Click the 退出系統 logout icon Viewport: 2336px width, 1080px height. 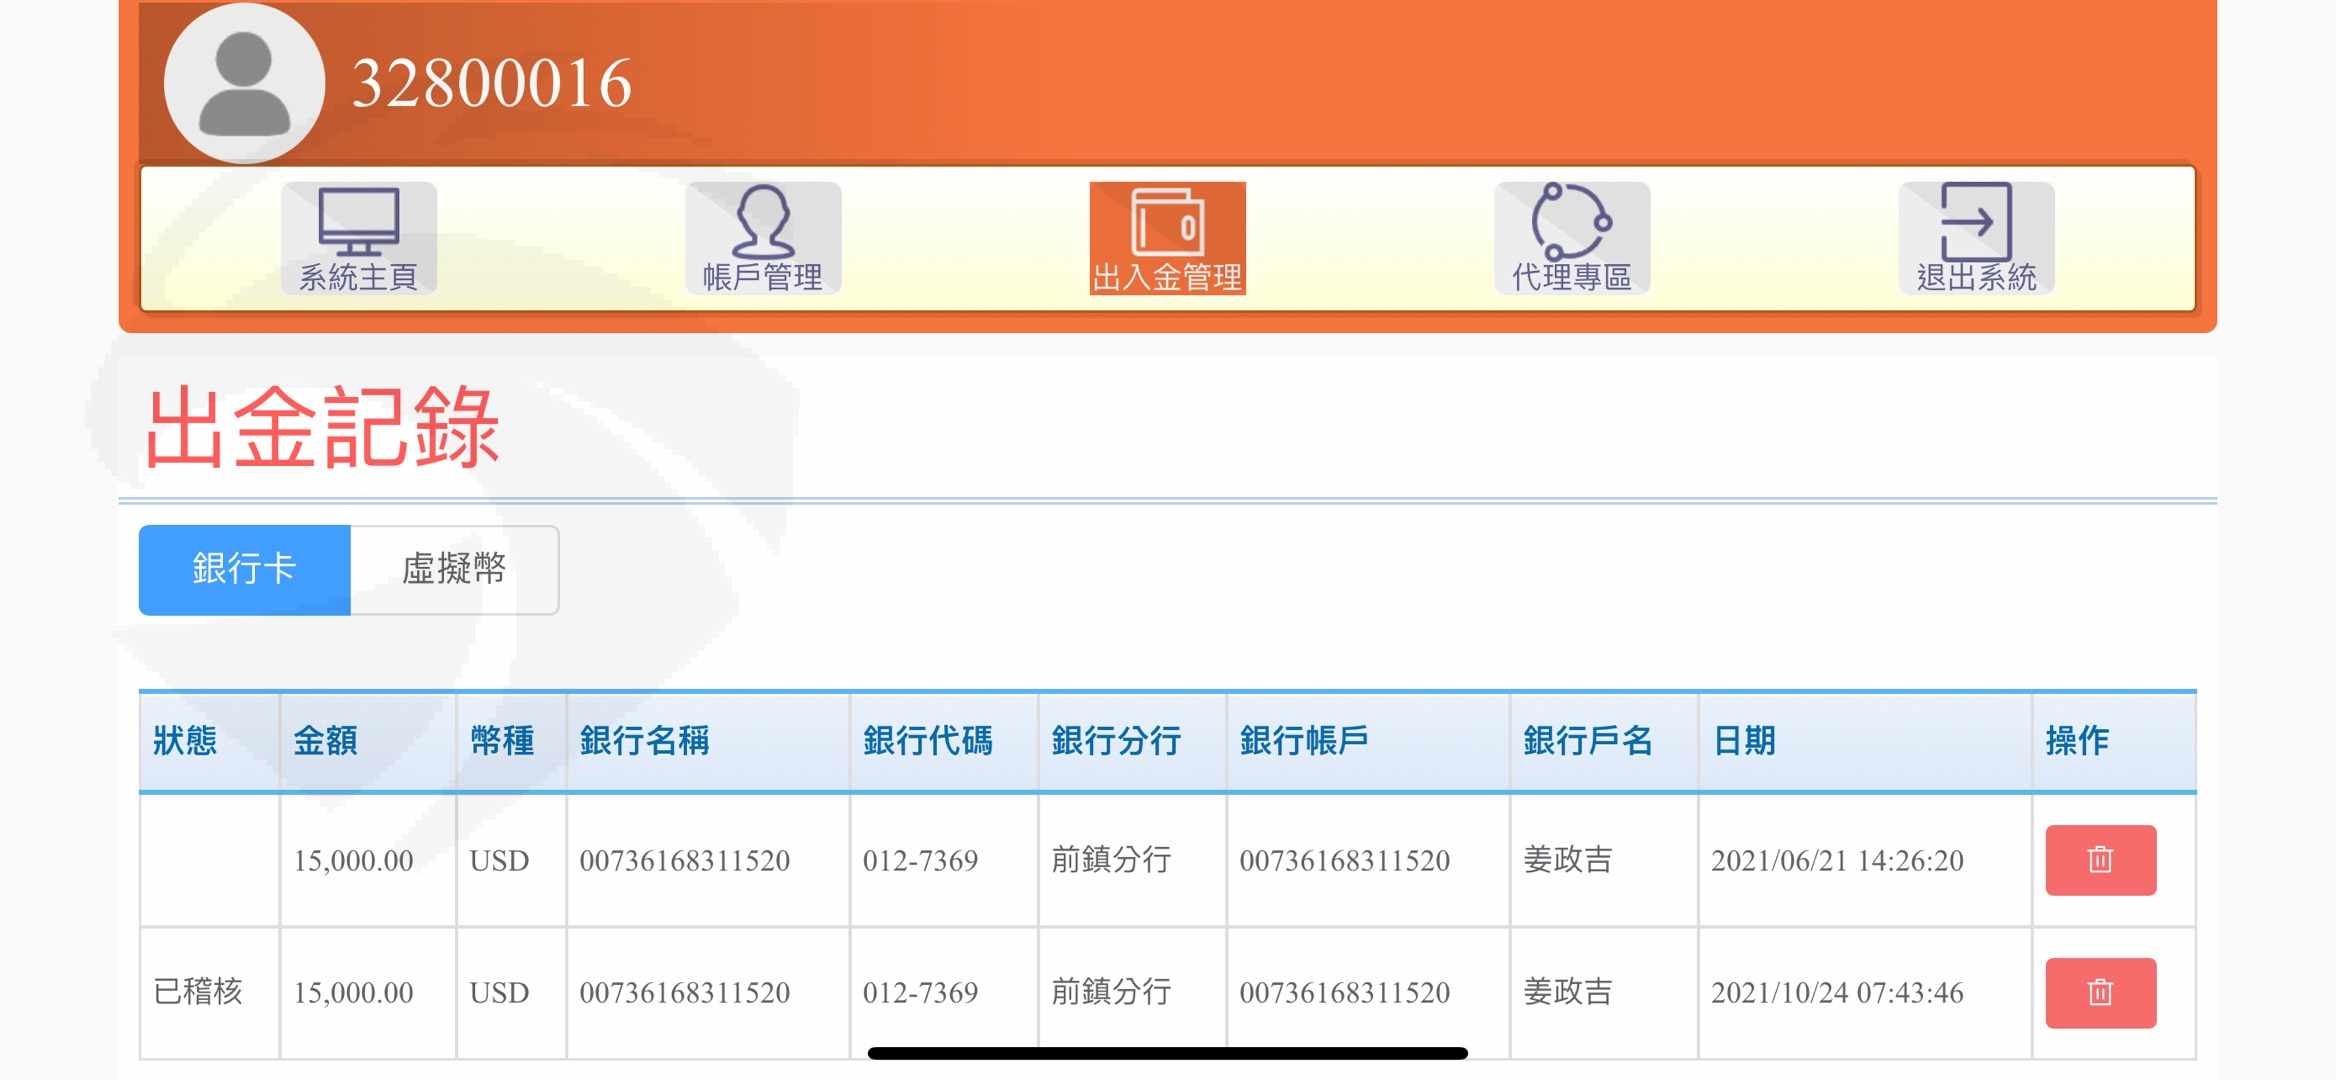[1976, 237]
